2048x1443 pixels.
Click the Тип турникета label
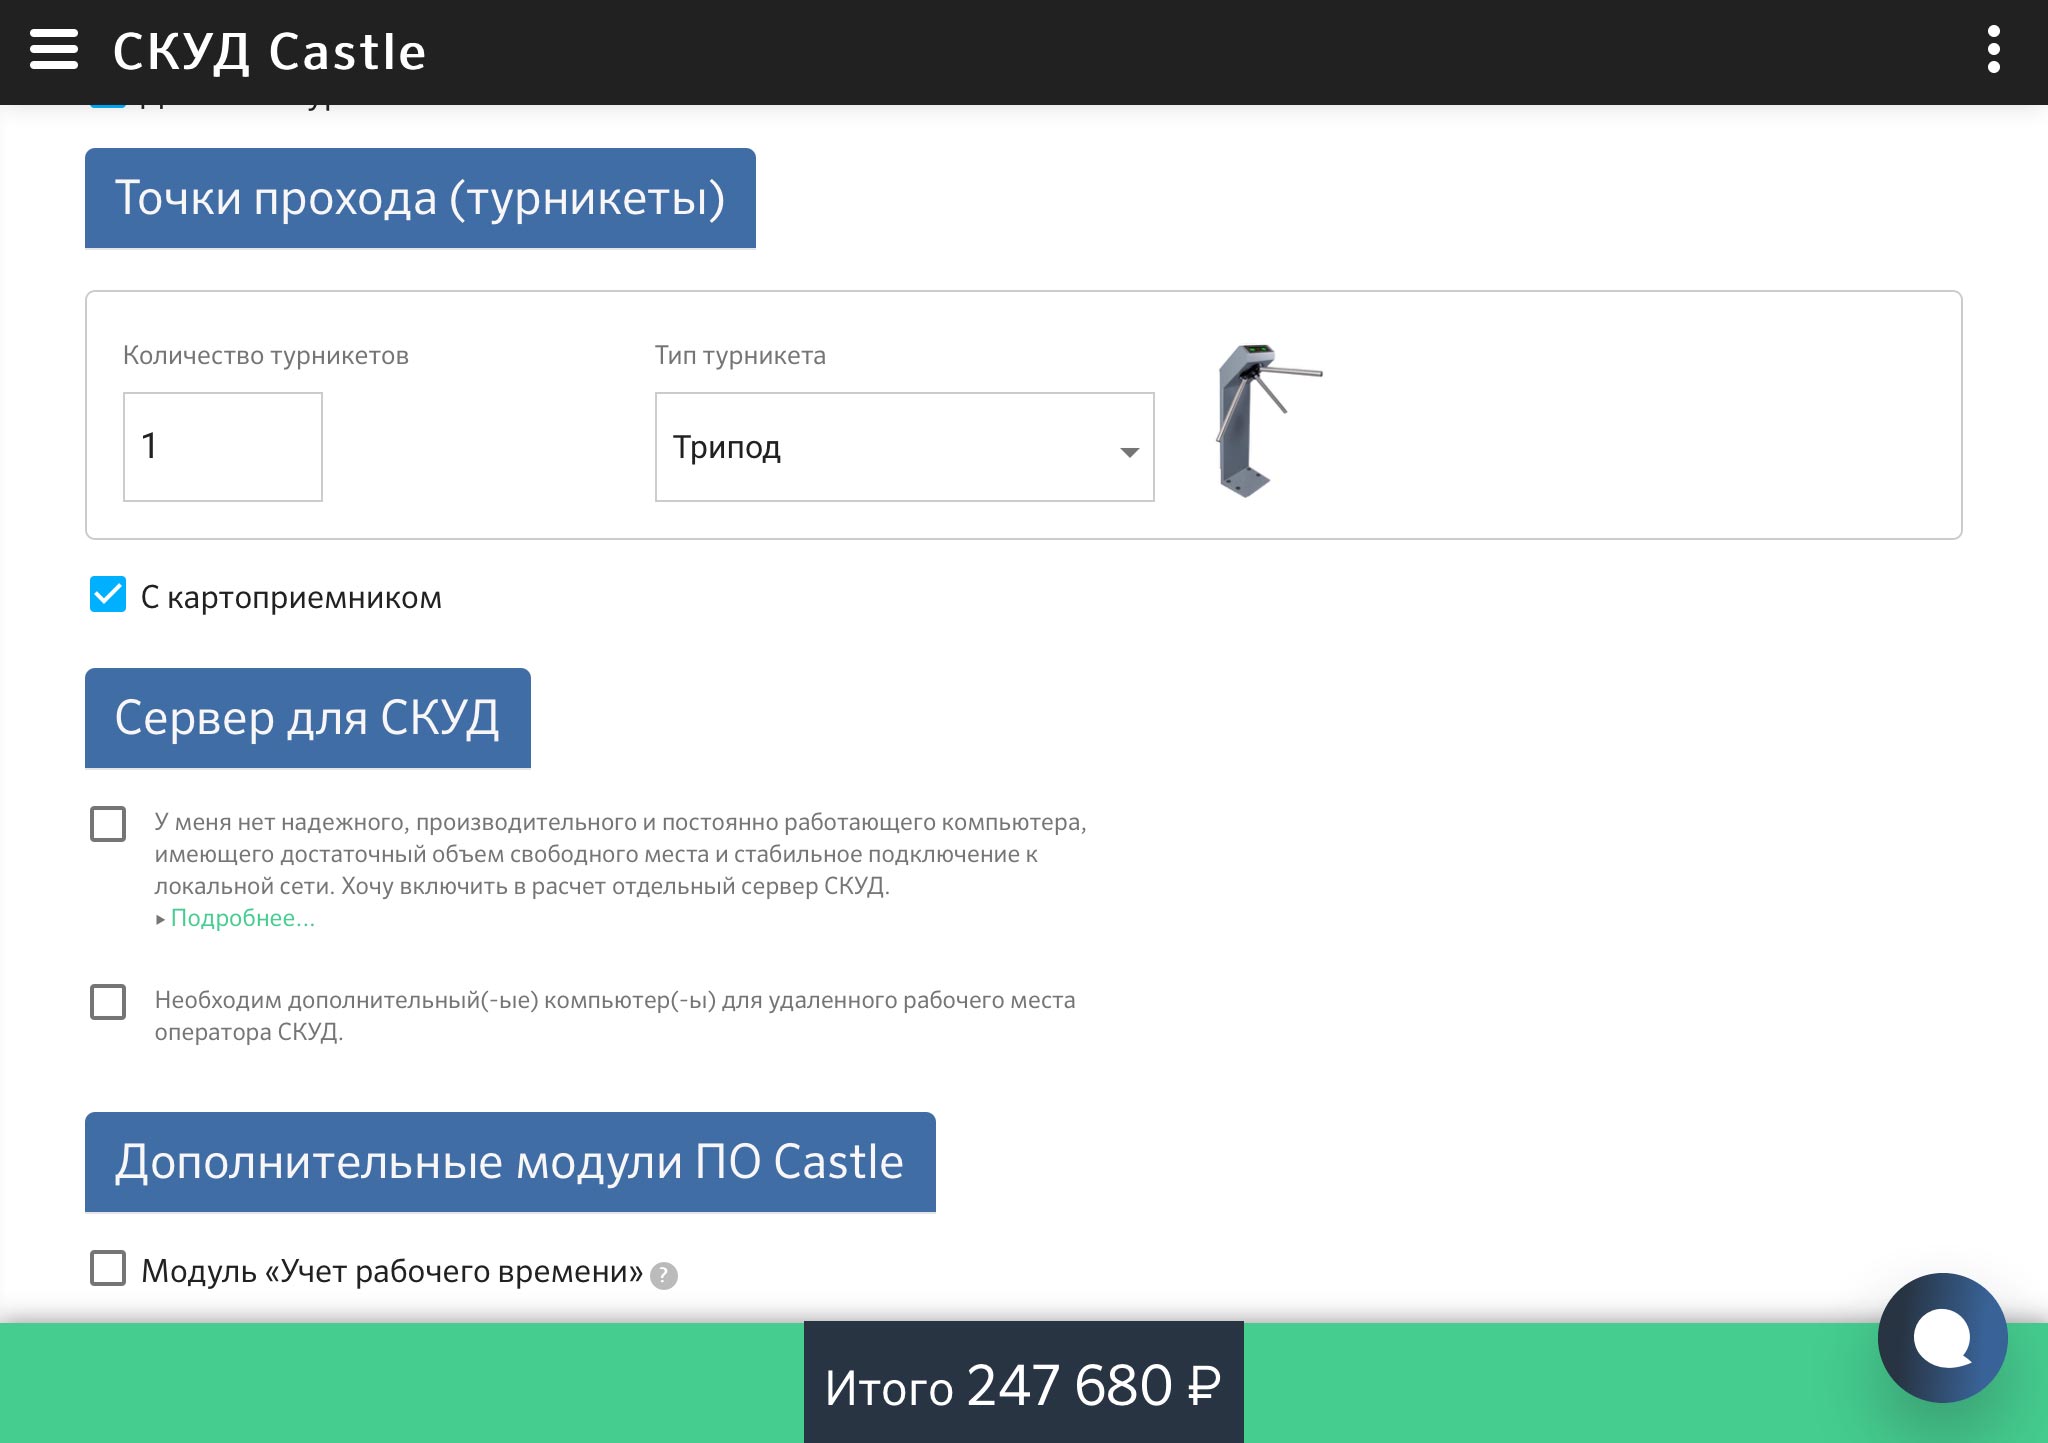point(740,356)
